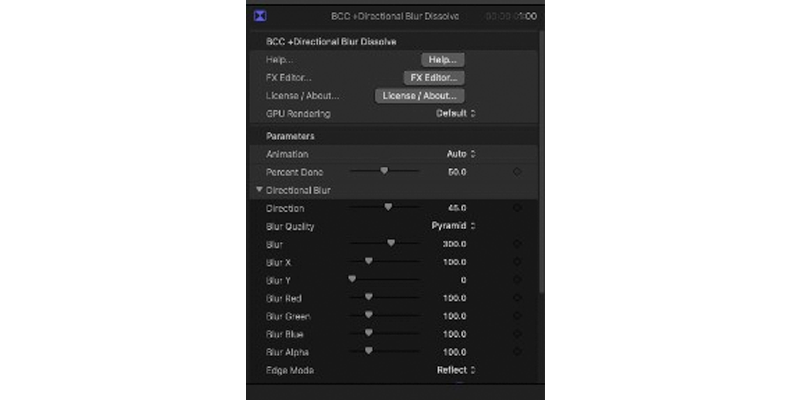The width and height of the screenshot is (792, 400).
Task: Click the Blur X slider handle
Action: (369, 261)
